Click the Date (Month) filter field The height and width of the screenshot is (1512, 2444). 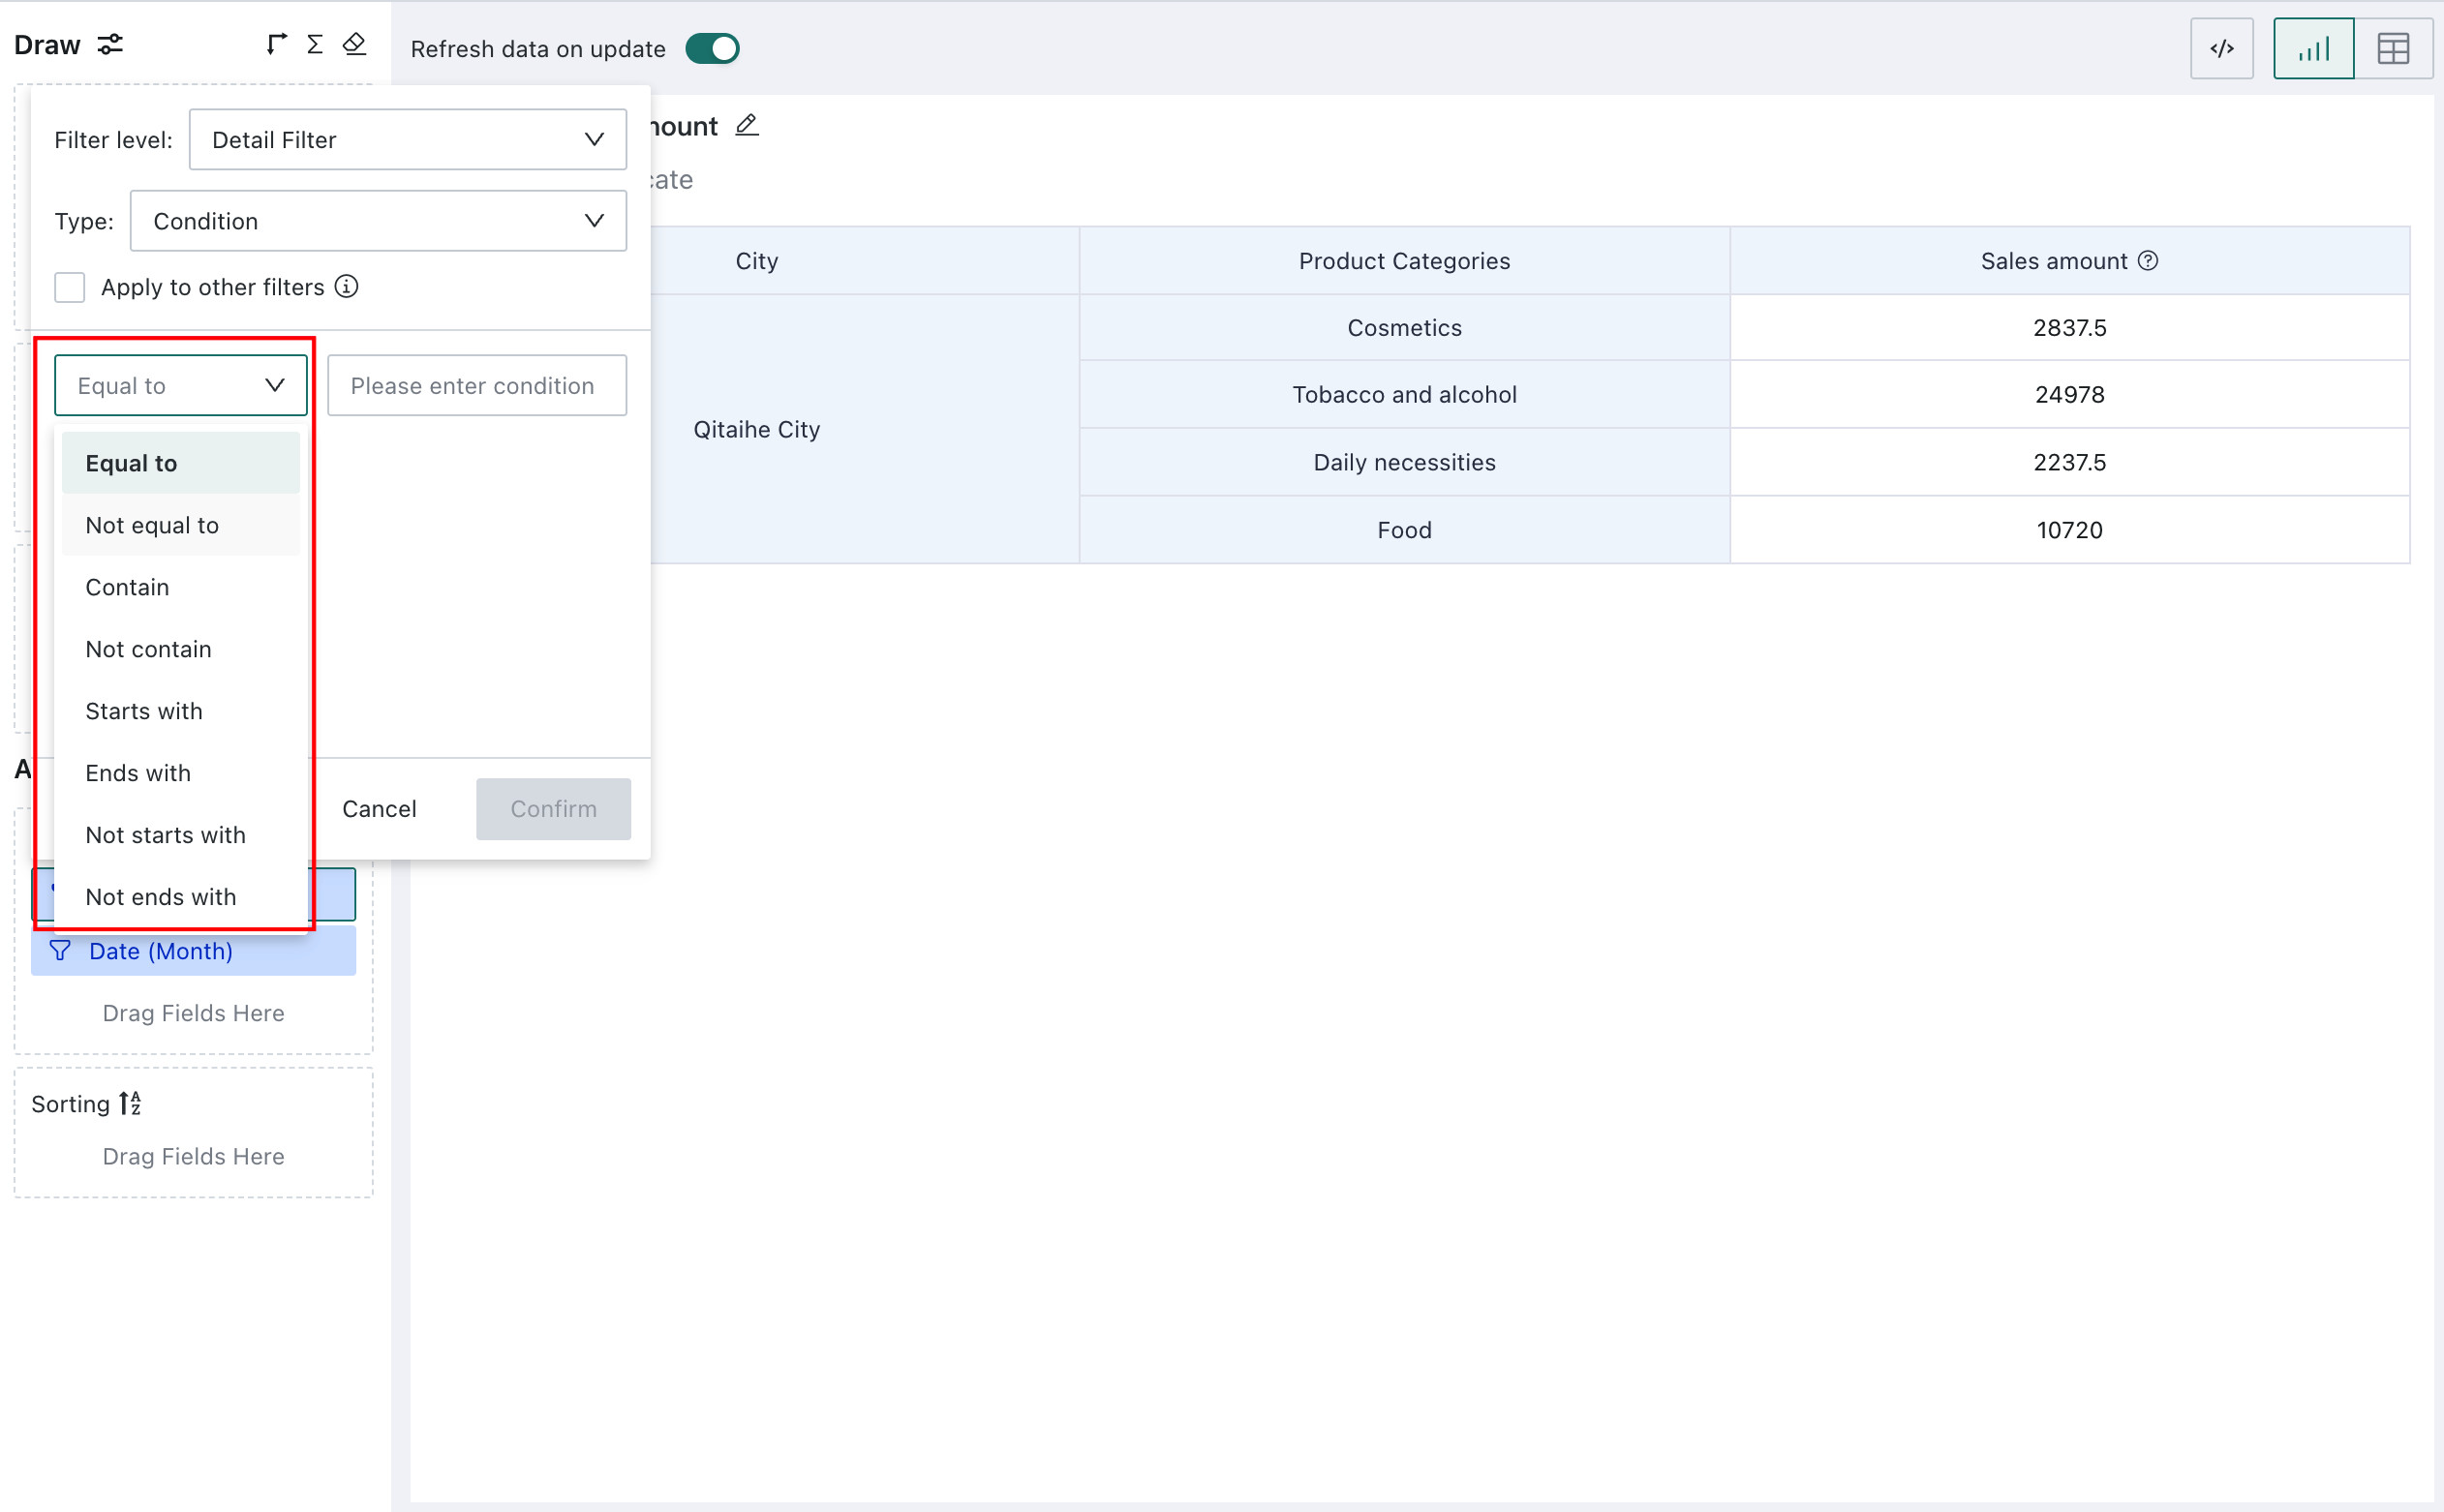(194, 950)
